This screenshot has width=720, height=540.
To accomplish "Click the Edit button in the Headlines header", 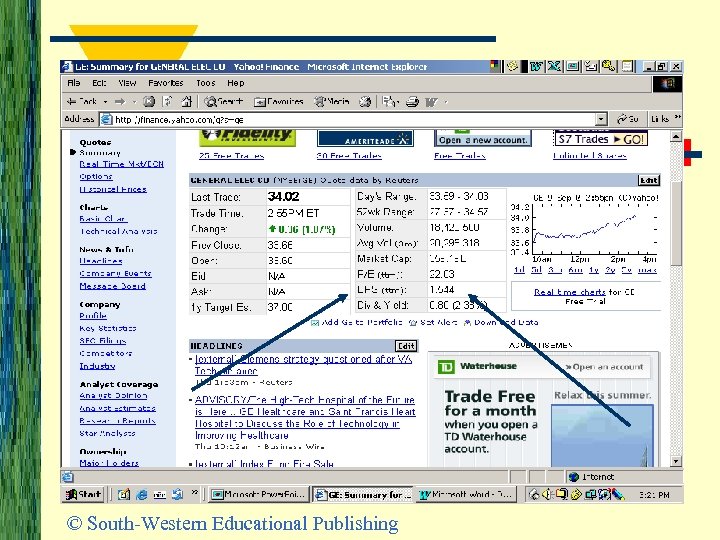I will [406, 346].
